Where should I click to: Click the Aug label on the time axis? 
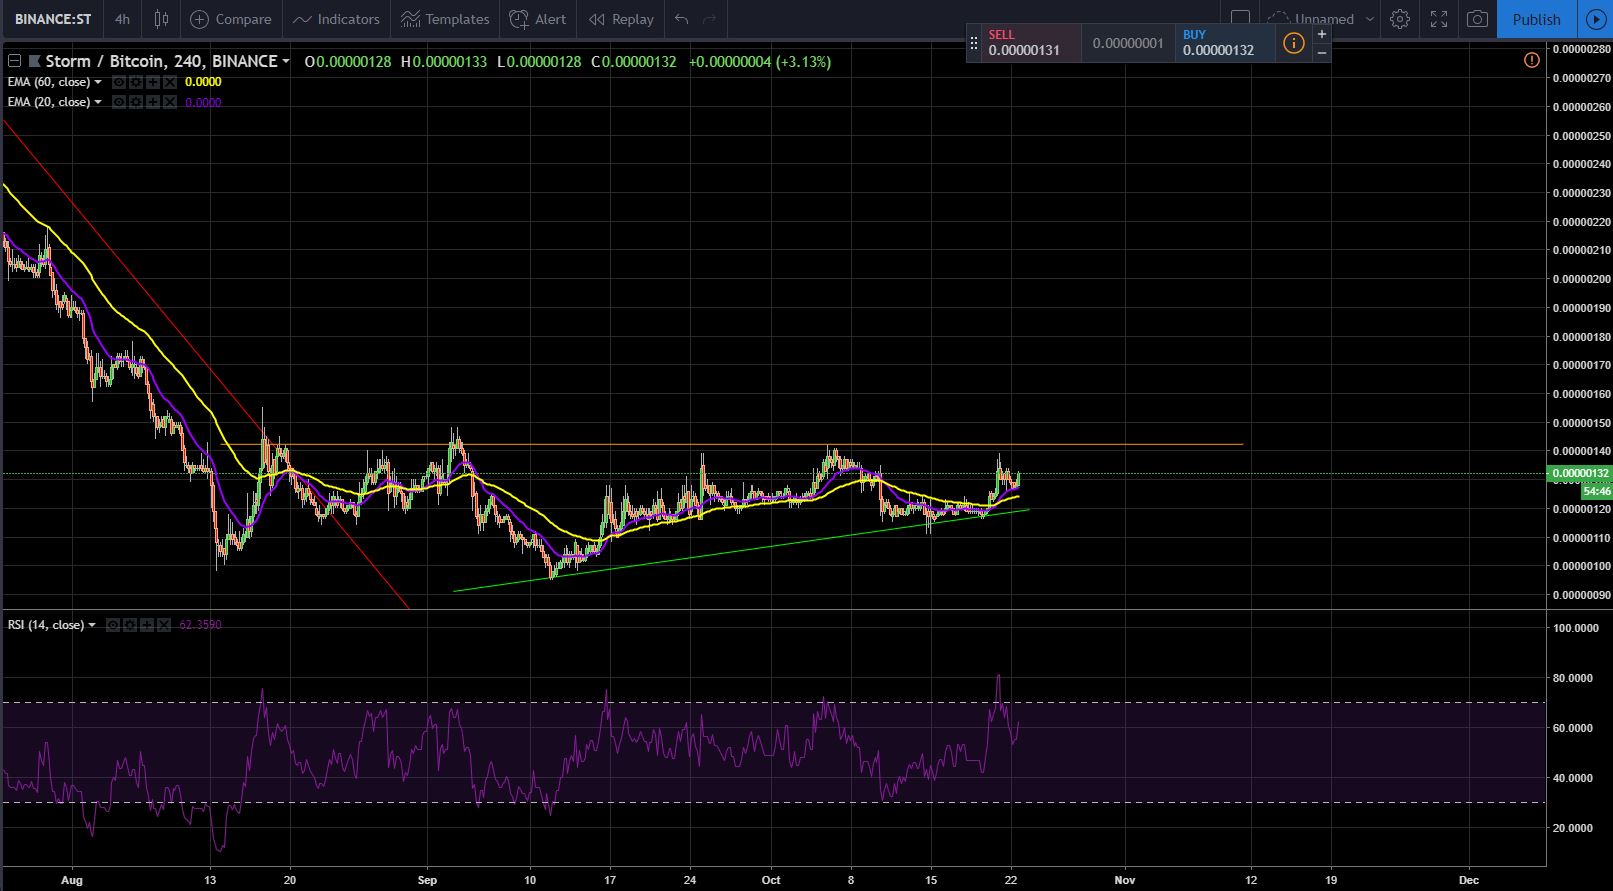coord(71,881)
